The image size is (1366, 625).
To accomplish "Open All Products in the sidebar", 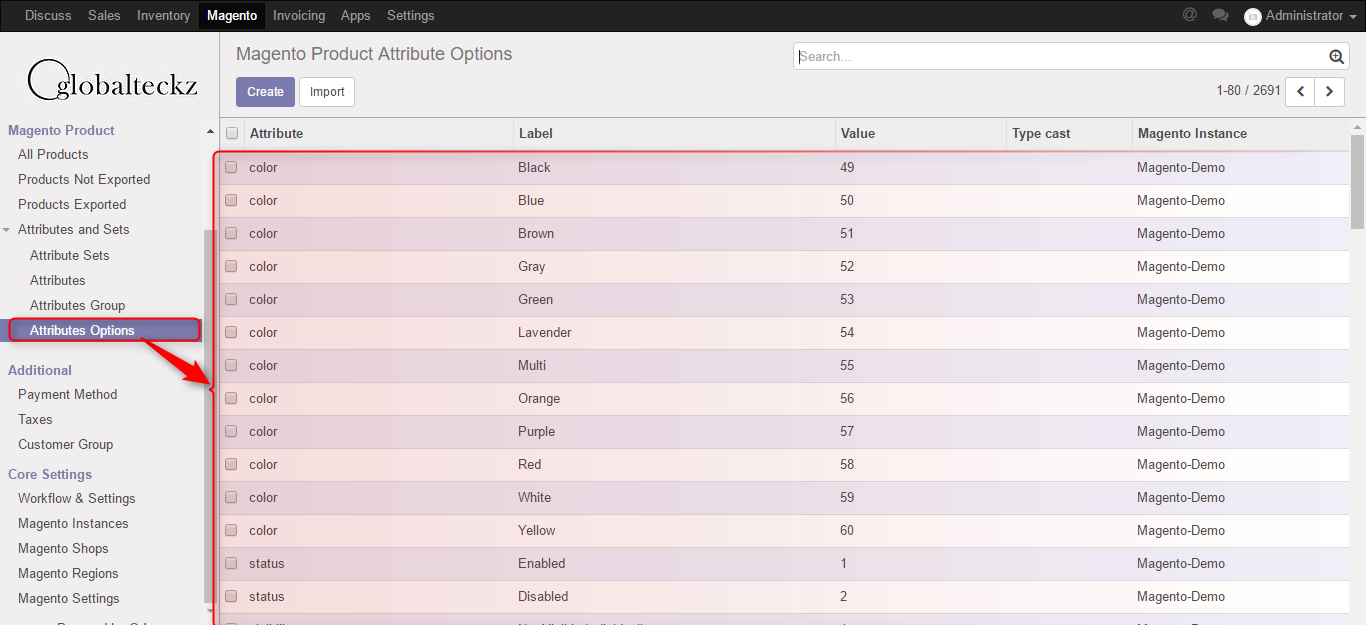I will tap(53, 154).
